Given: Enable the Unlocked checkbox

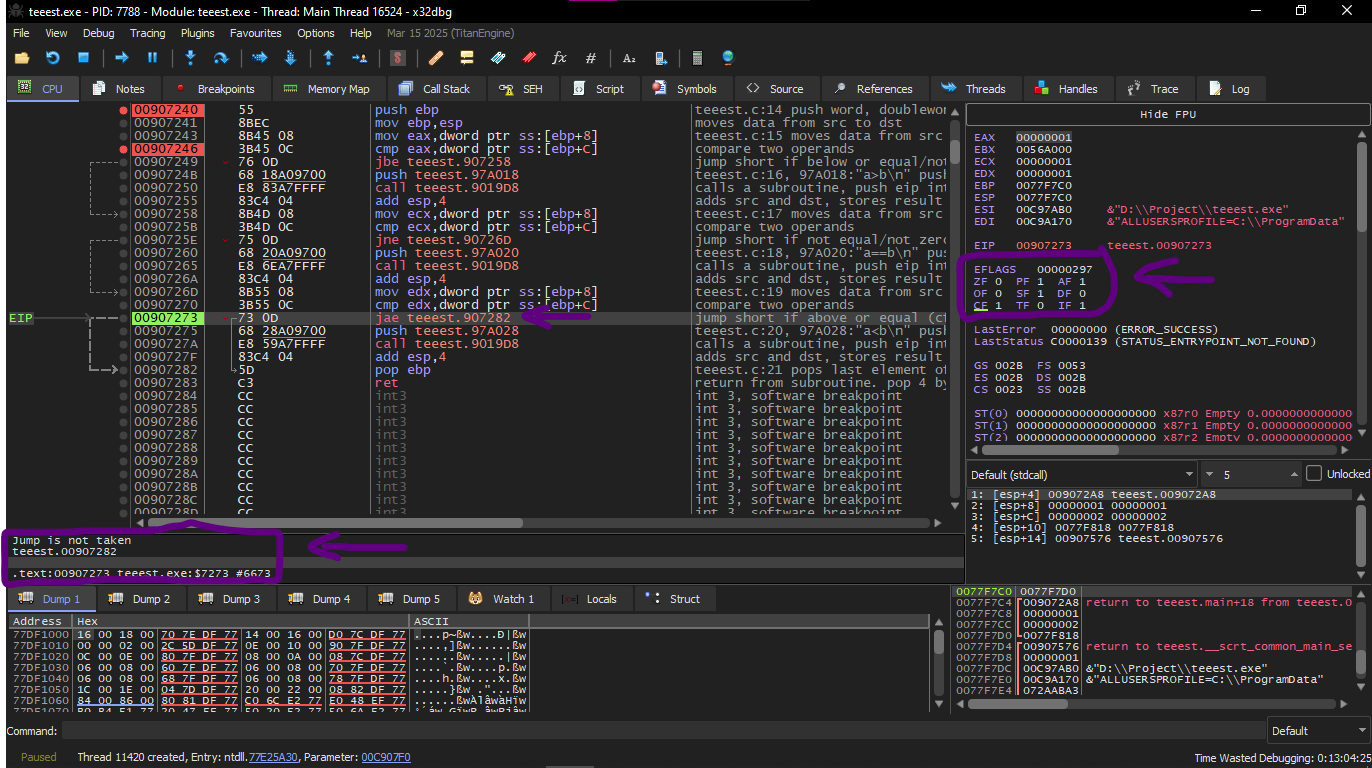Looking at the screenshot, I should [x=1314, y=474].
